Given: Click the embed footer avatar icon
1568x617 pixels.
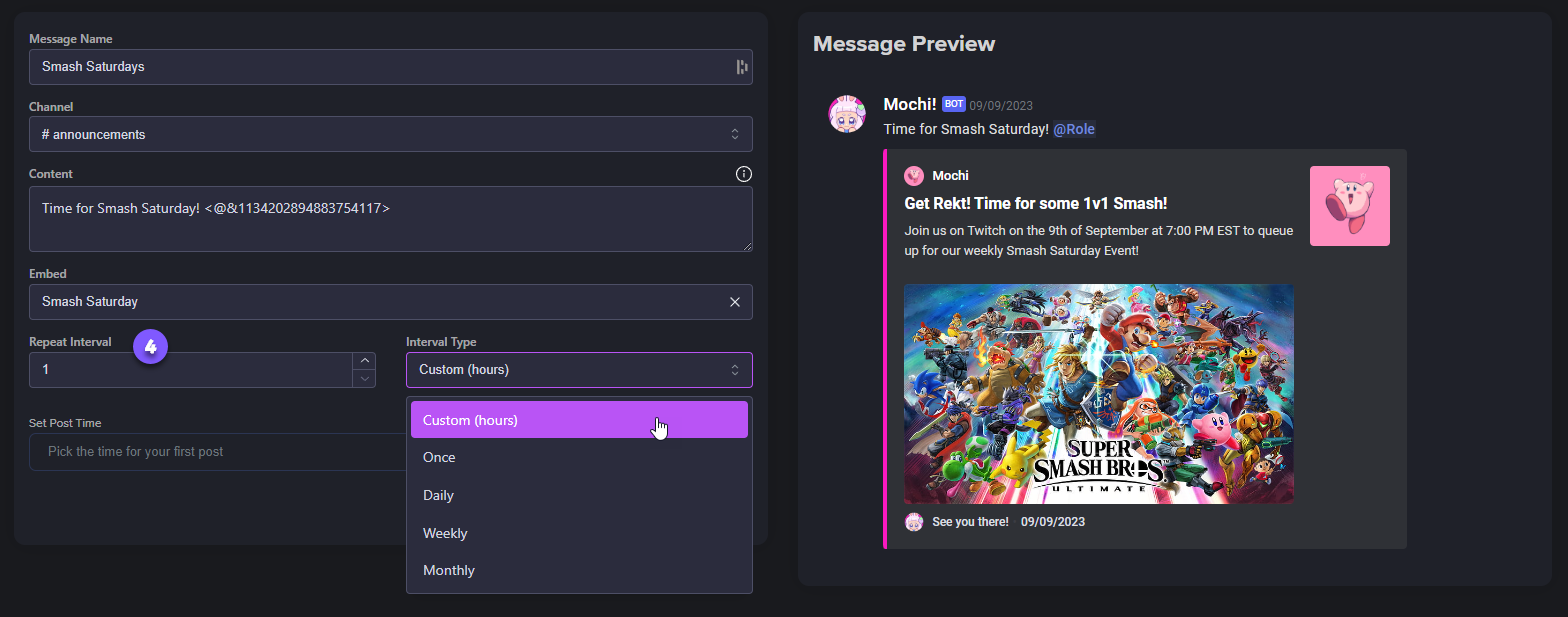Looking at the screenshot, I should pos(914,522).
